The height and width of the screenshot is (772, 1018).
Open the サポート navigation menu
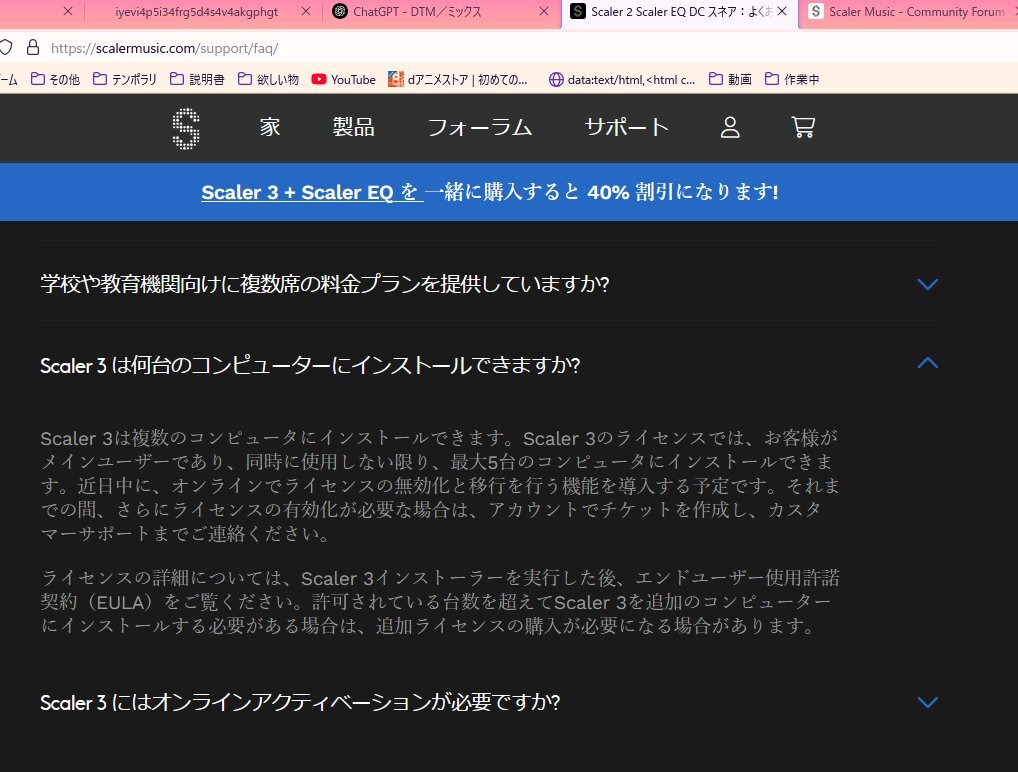(x=627, y=127)
